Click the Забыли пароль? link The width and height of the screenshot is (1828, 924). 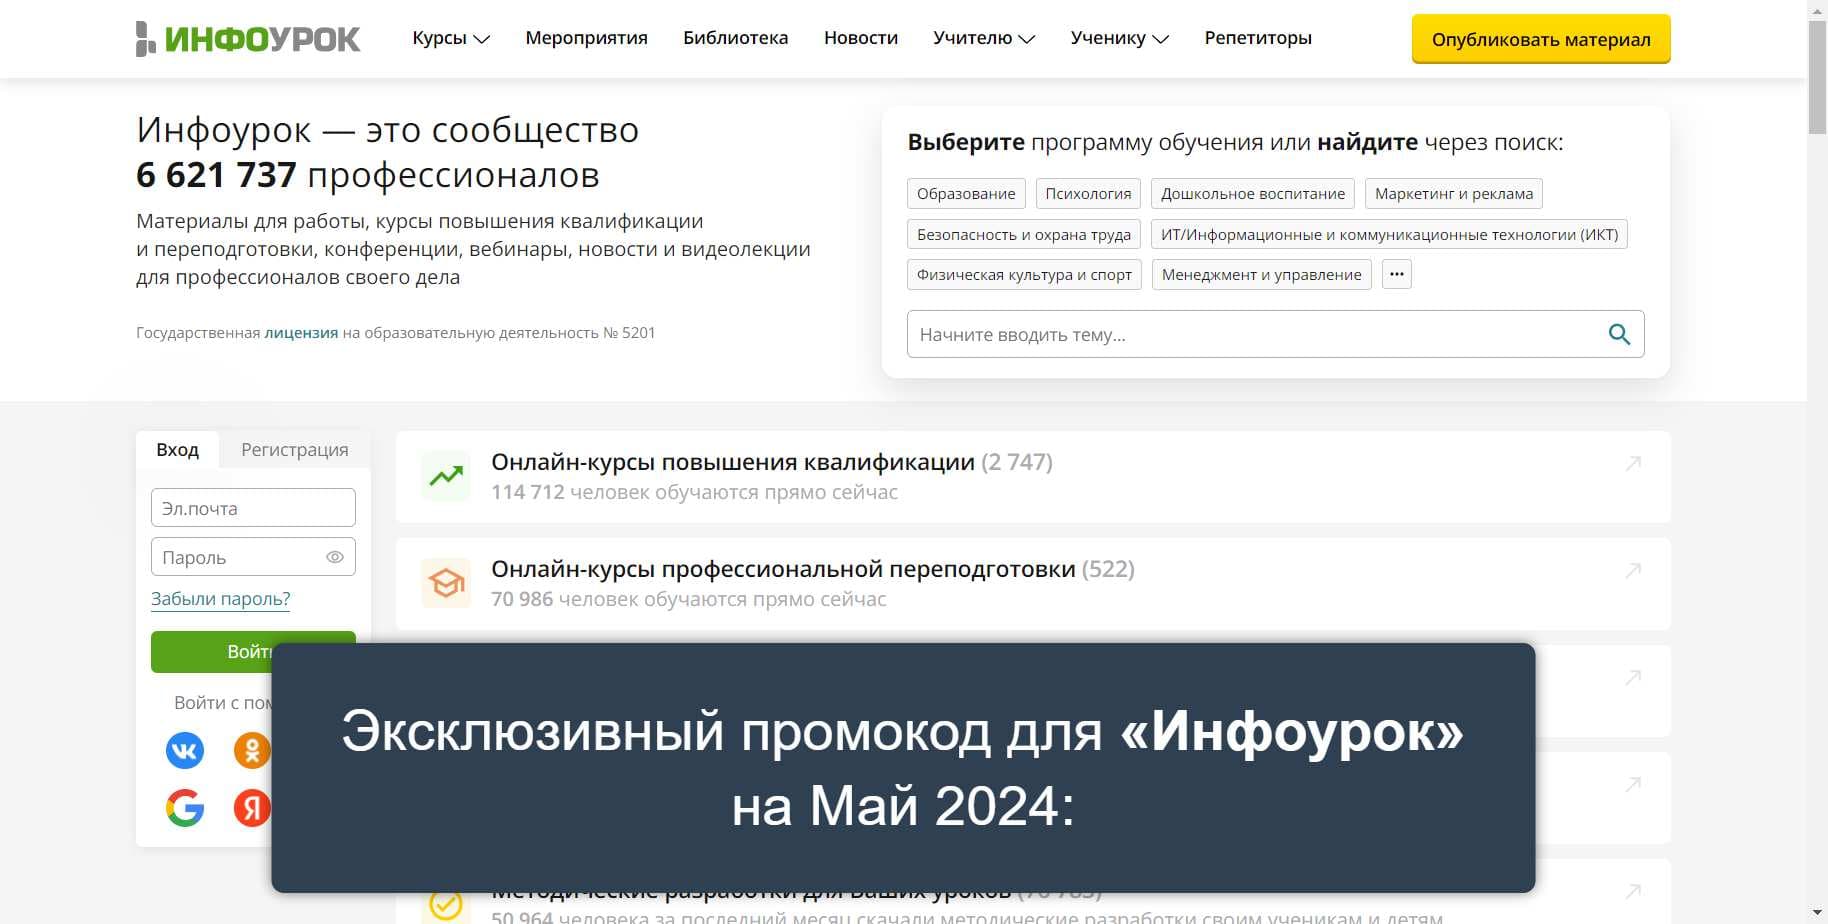[x=221, y=599]
